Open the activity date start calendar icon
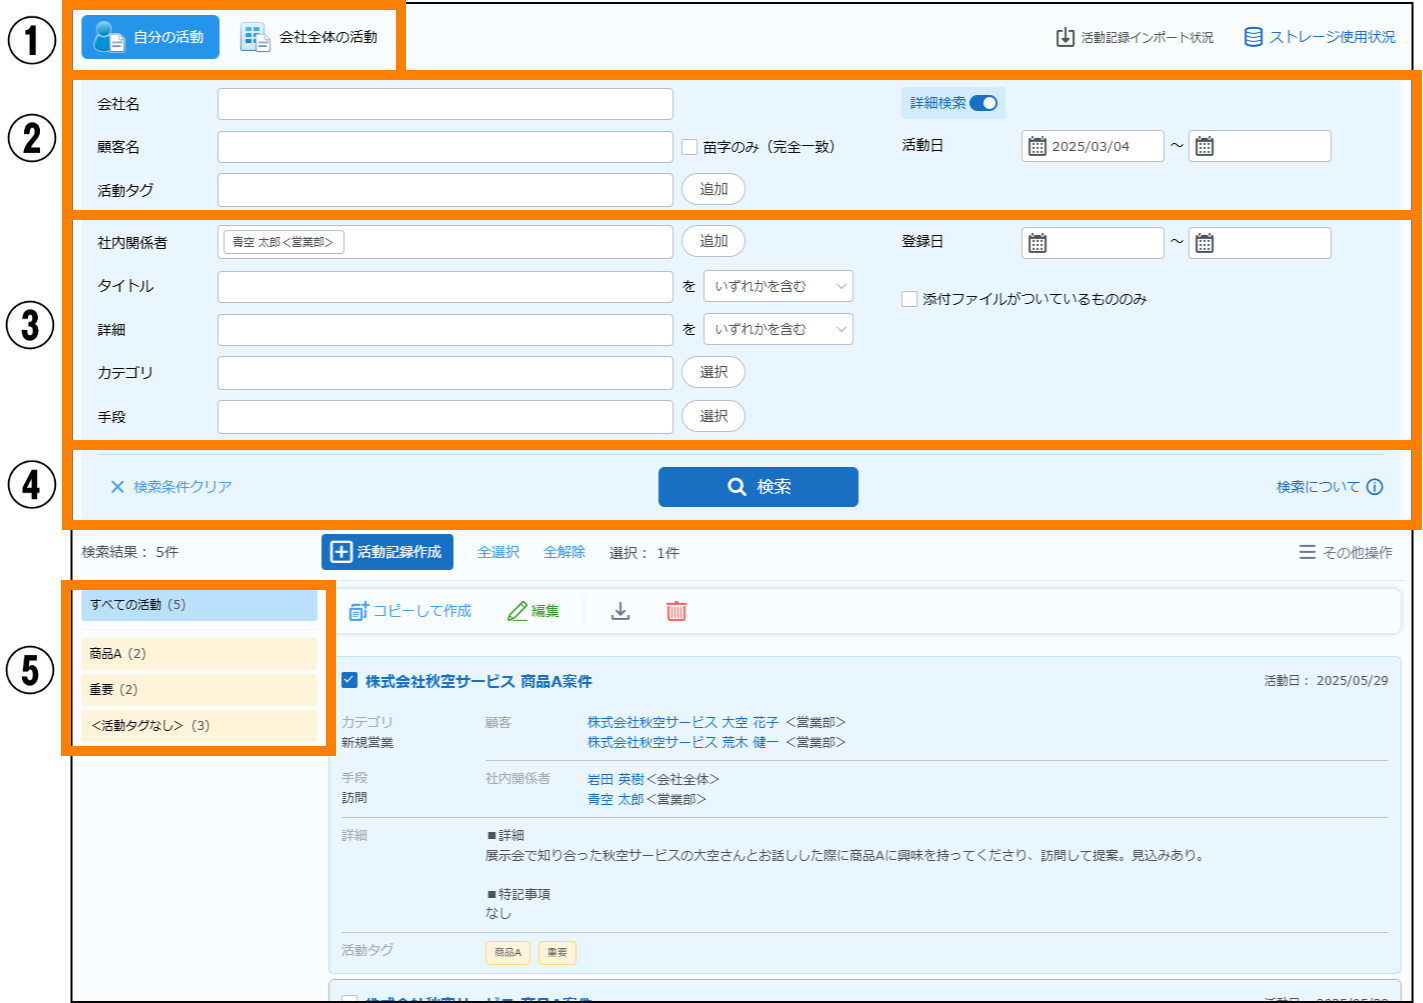1423x1003 pixels. (x=1037, y=146)
